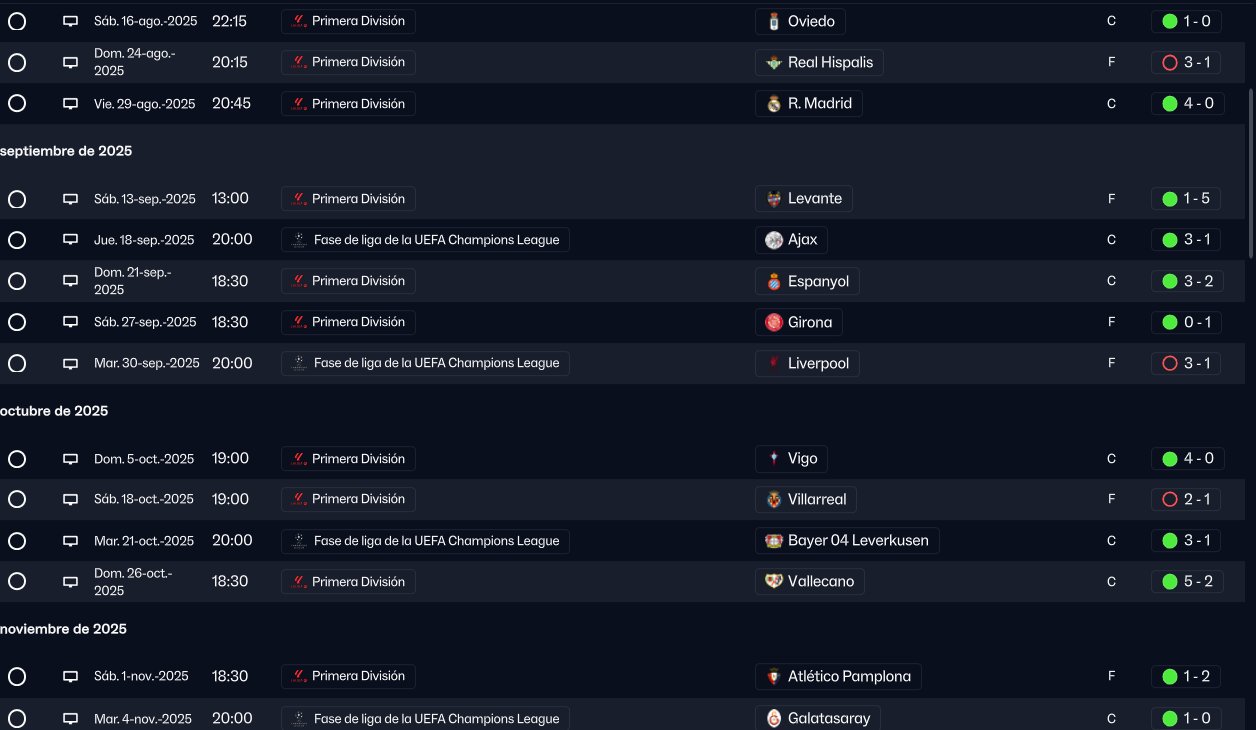This screenshot has height=730, width=1256.
Task: Click the TV icon on Levante row
Action: click(70, 199)
